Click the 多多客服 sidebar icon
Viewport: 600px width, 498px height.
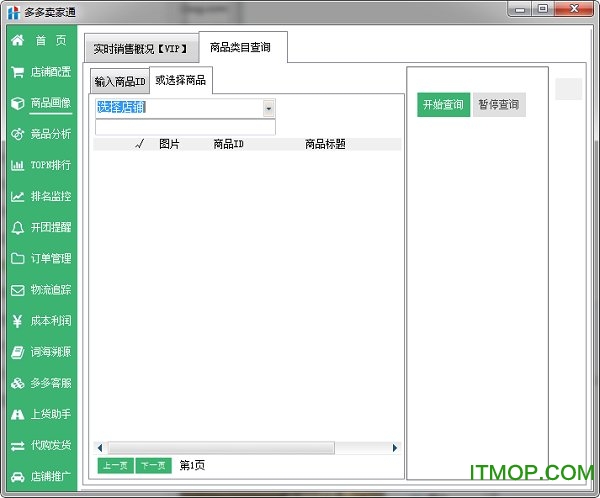click(x=18, y=383)
